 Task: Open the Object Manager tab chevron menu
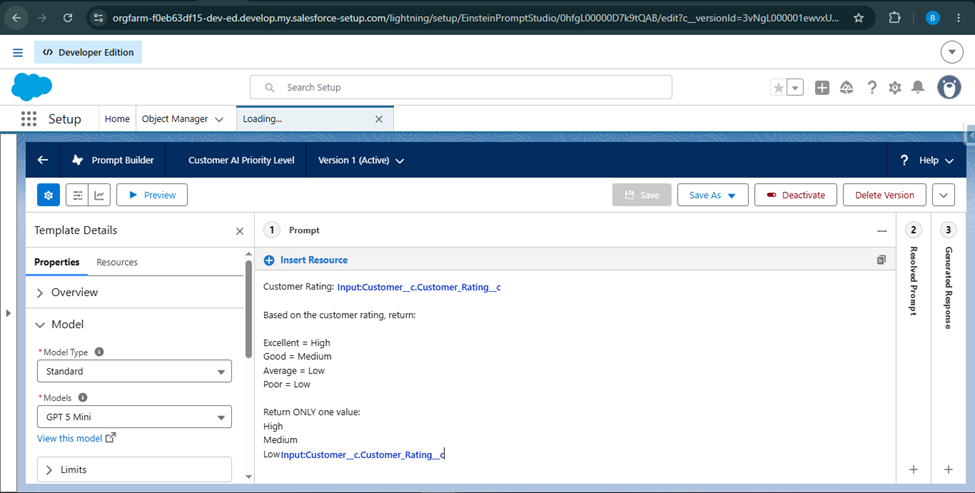(219, 119)
